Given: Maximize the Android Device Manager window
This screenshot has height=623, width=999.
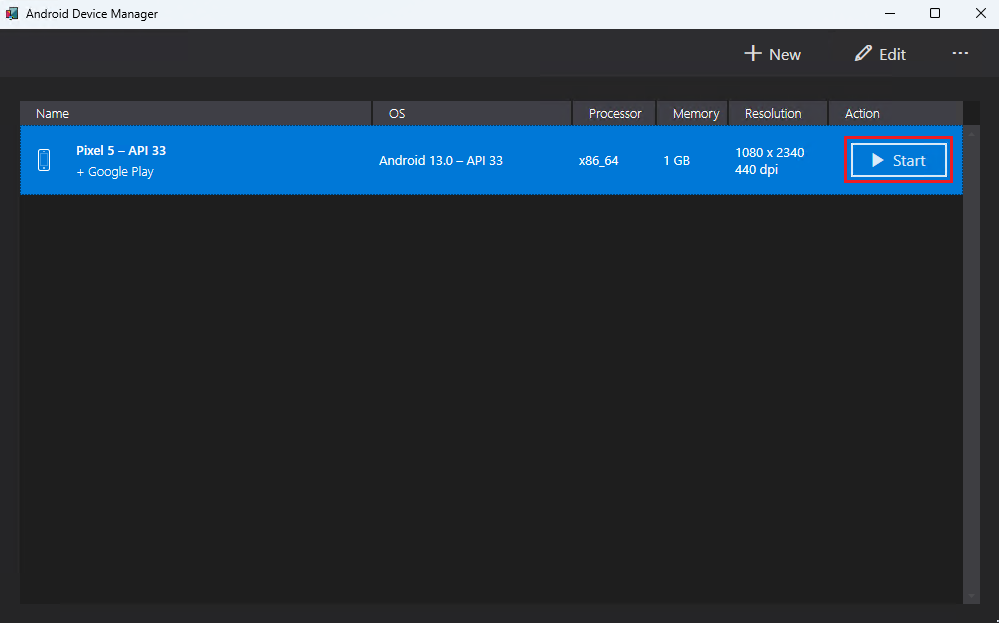Looking at the screenshot, I should 934,14.
